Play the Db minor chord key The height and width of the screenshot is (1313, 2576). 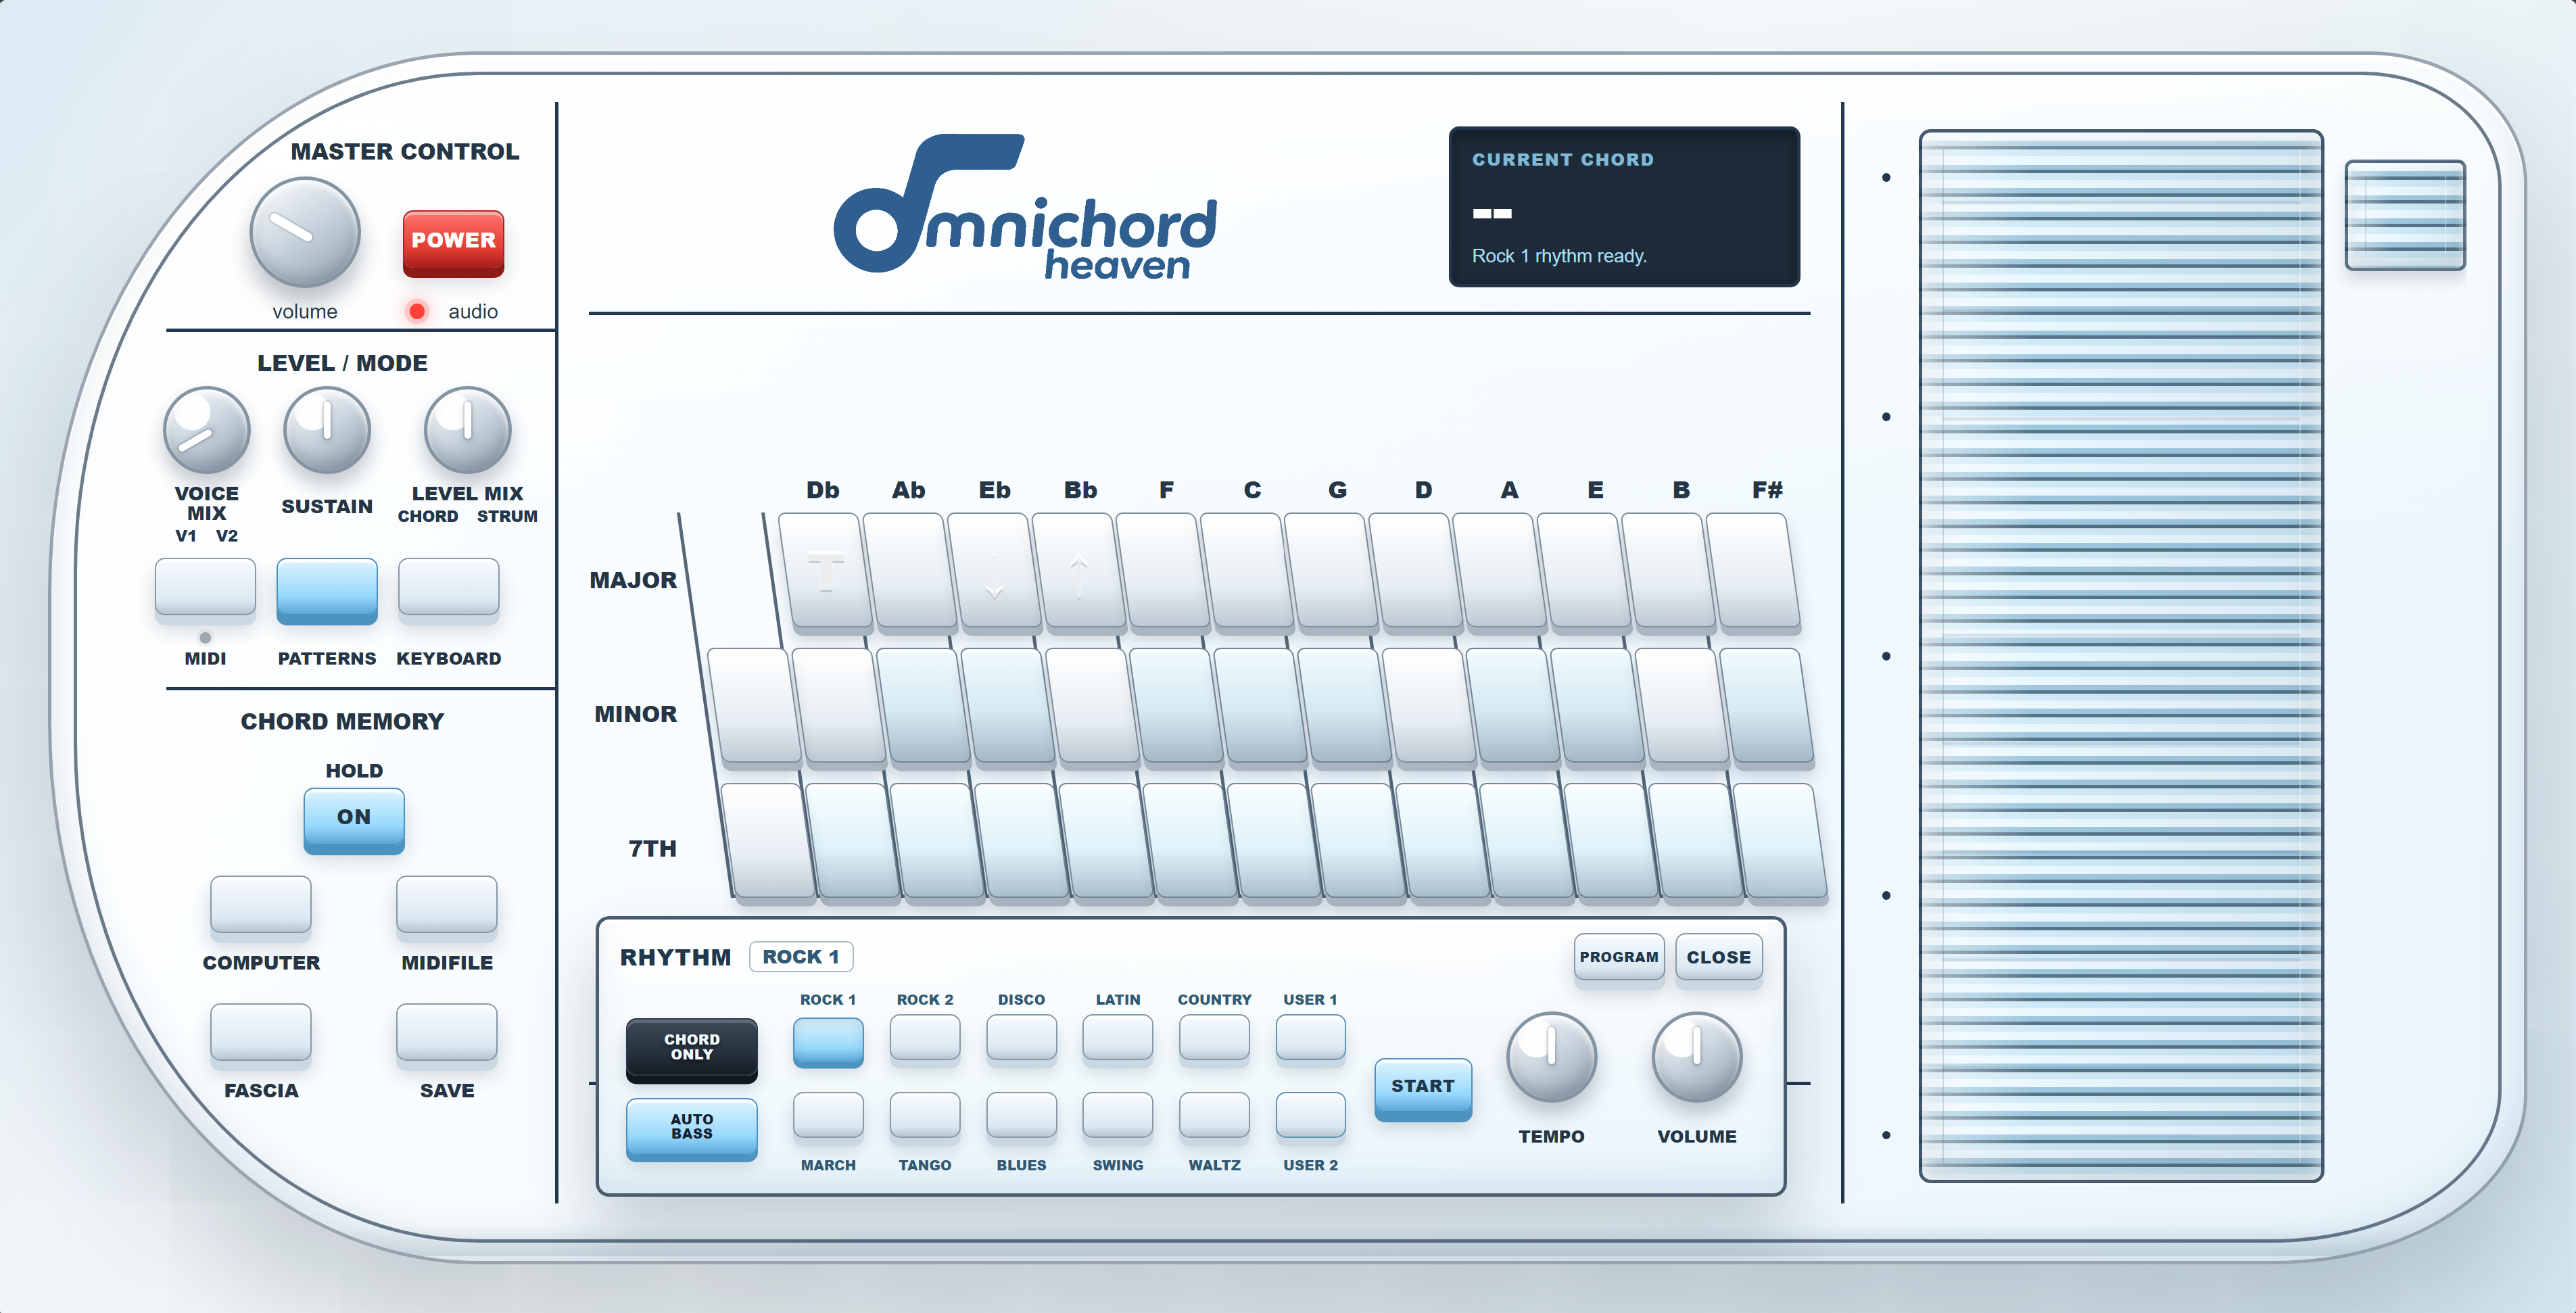click(x=839, y=707)
